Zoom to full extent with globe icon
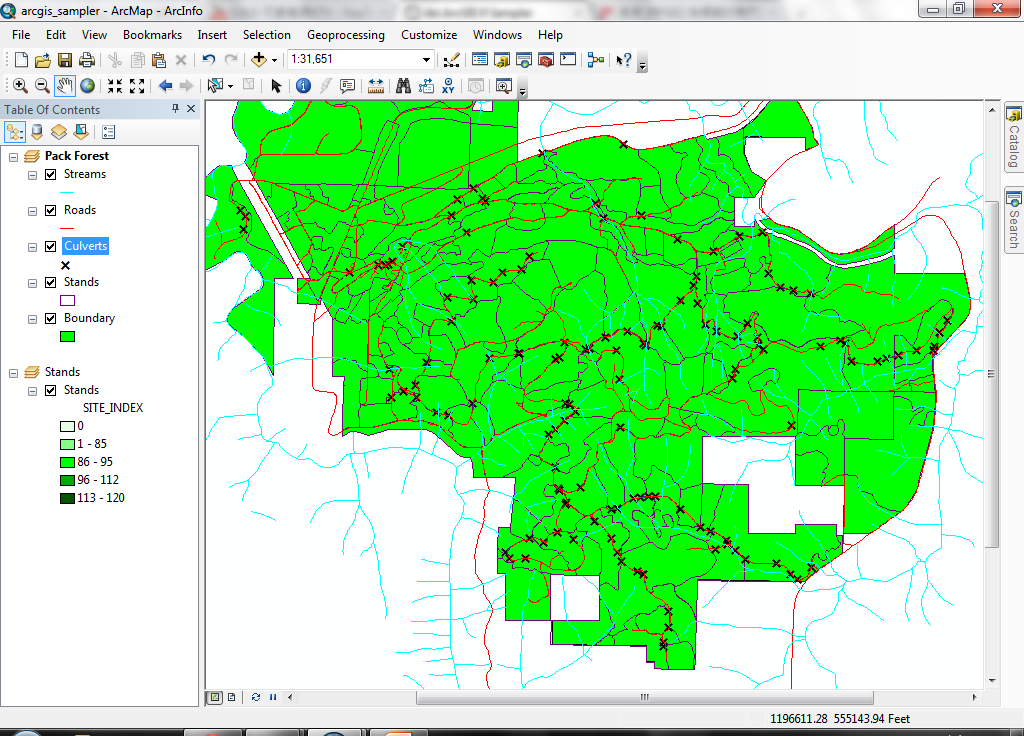This screenshot has width=1024, height=736. tap(88, 86)
